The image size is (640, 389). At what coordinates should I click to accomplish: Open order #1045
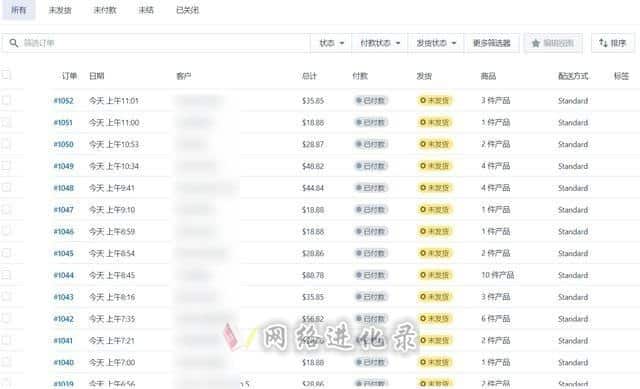[x=64, y=253]
